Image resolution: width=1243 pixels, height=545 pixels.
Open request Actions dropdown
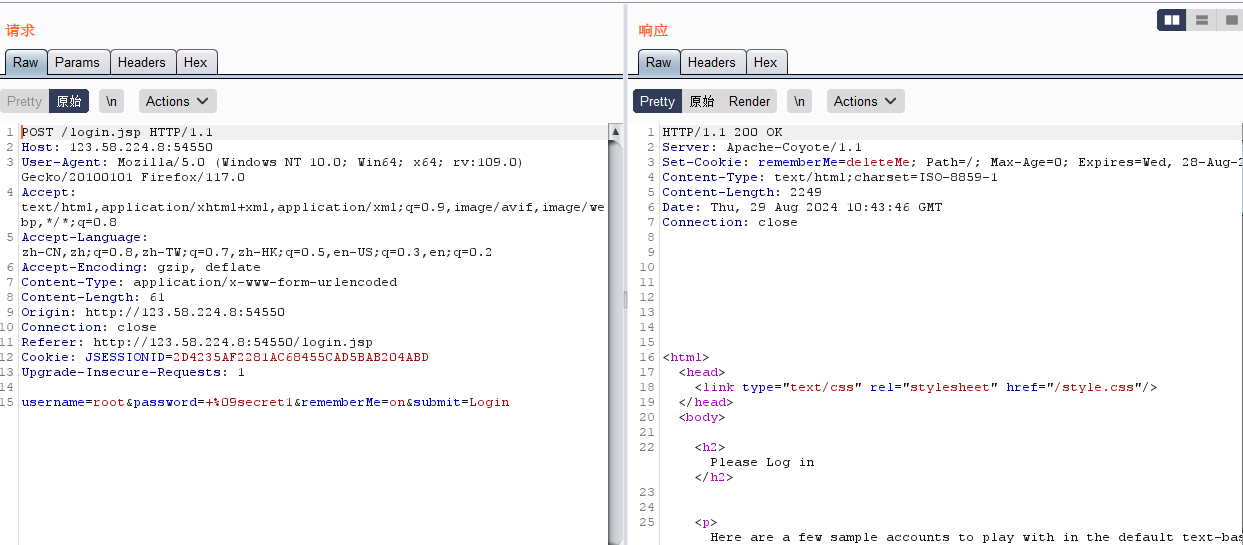coord(177,101)
